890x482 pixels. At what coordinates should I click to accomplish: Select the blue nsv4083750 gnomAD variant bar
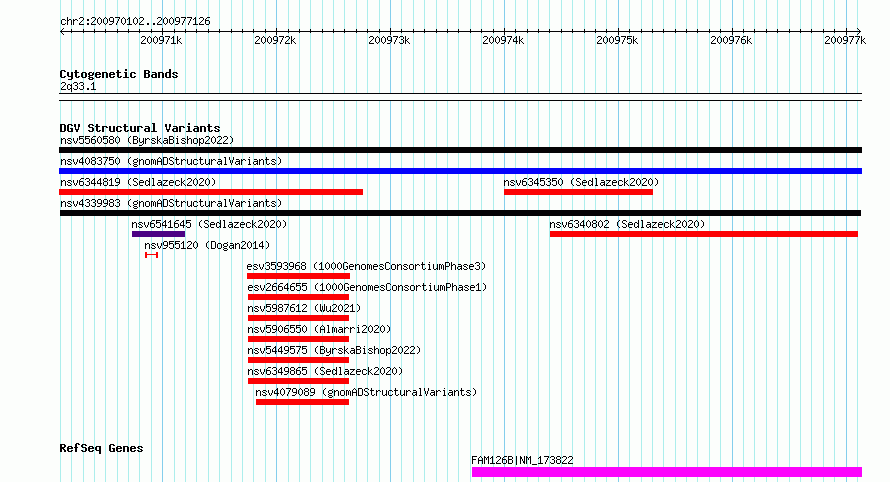(460, 171)
